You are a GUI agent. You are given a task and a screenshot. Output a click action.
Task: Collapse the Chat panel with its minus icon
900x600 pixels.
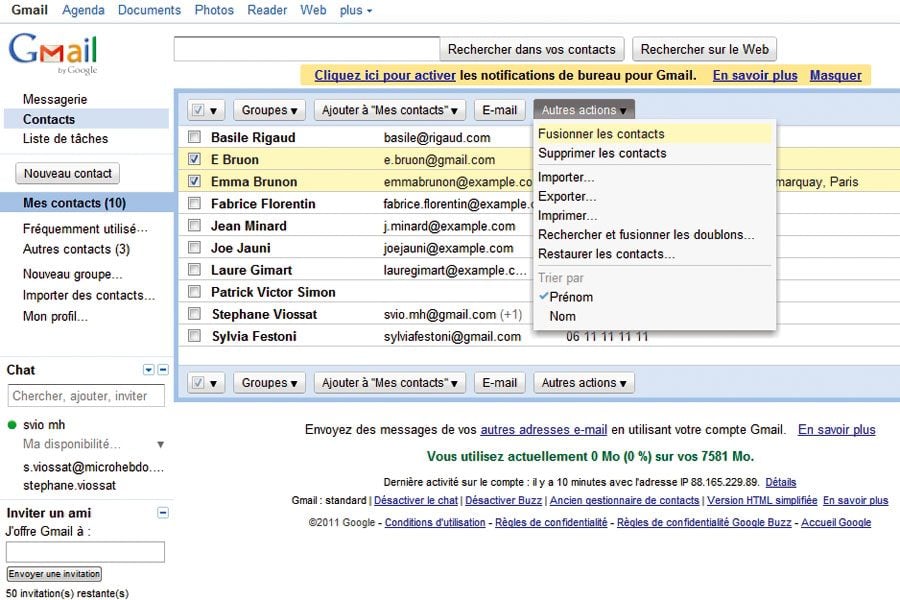click(163, 370)
